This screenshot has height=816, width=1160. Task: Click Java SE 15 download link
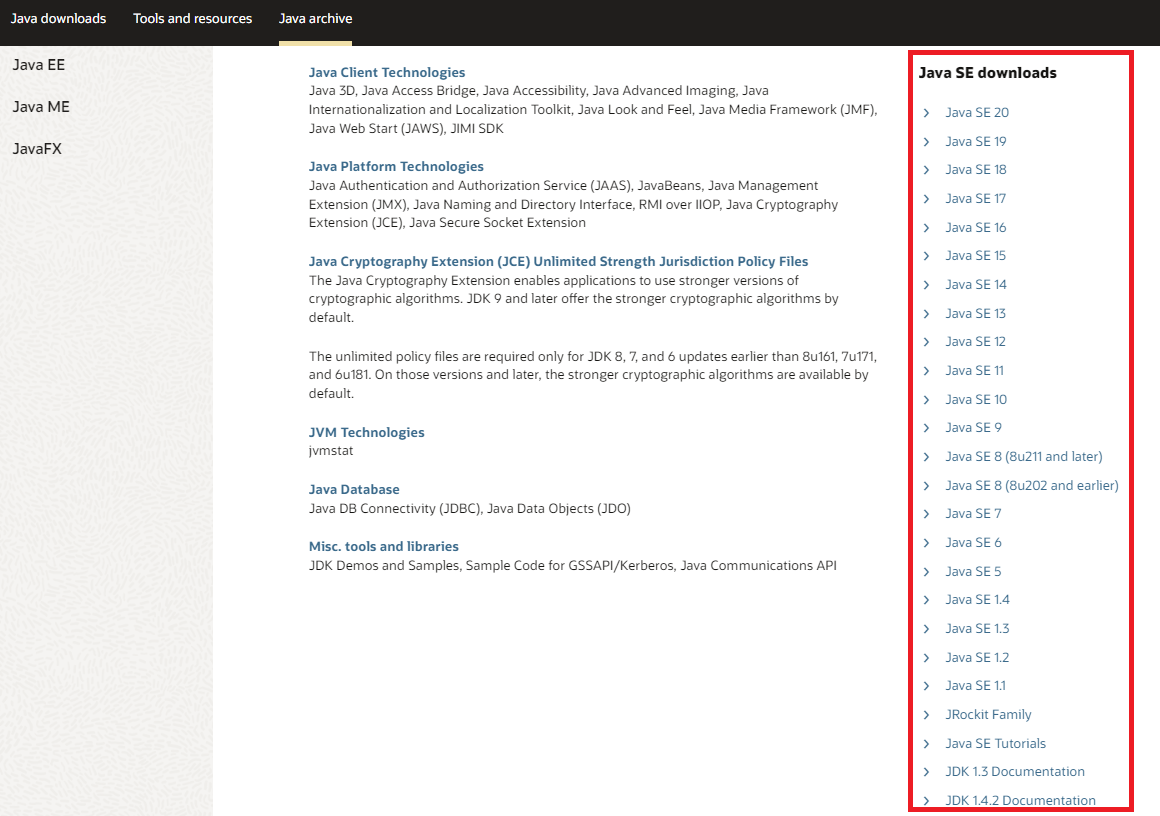point(976,255)
